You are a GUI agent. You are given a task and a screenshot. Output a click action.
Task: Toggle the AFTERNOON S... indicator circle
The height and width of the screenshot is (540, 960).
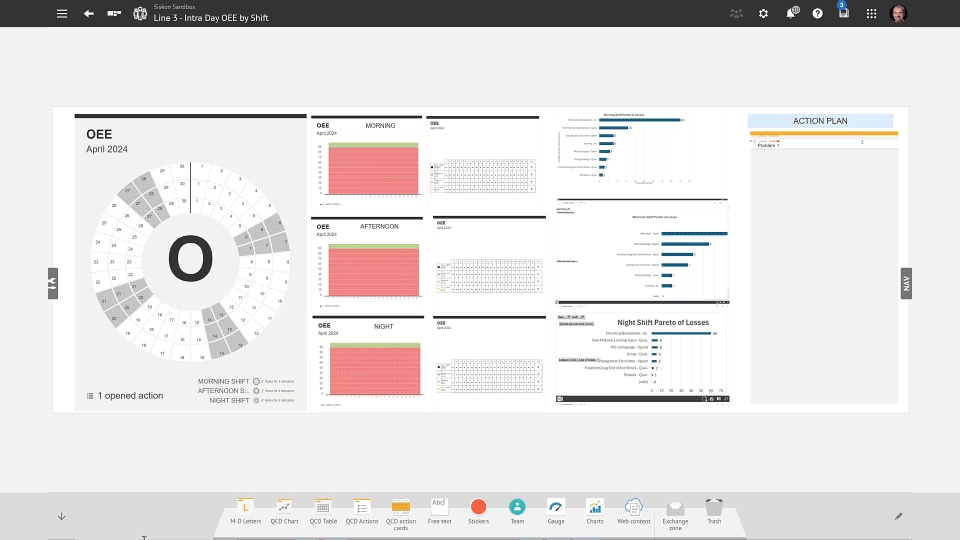click(x=257, y=391)
